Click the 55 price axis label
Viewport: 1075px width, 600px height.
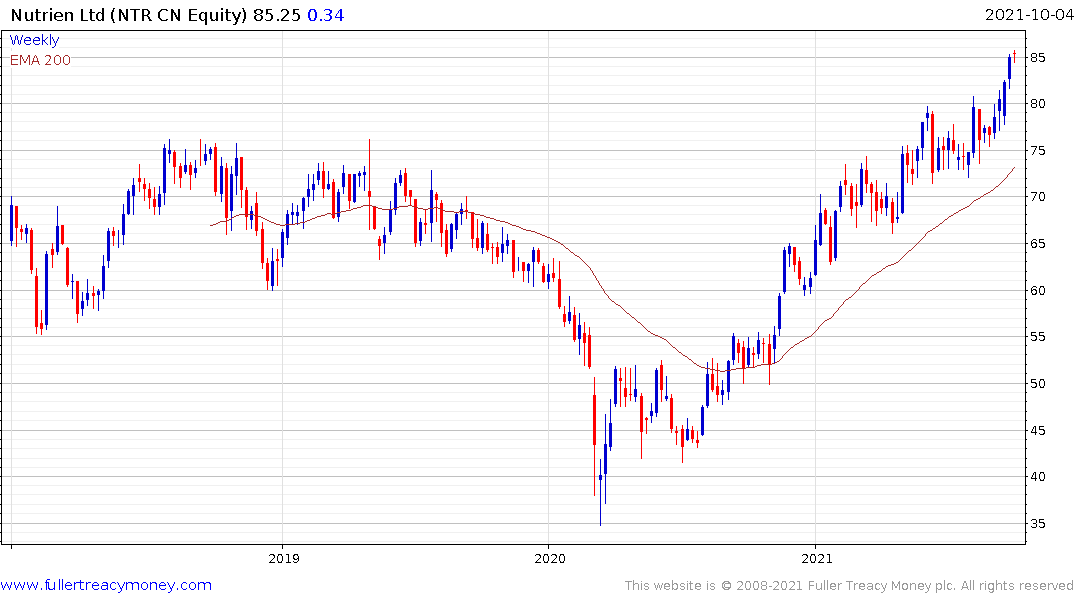click(x=1037, y=337)
